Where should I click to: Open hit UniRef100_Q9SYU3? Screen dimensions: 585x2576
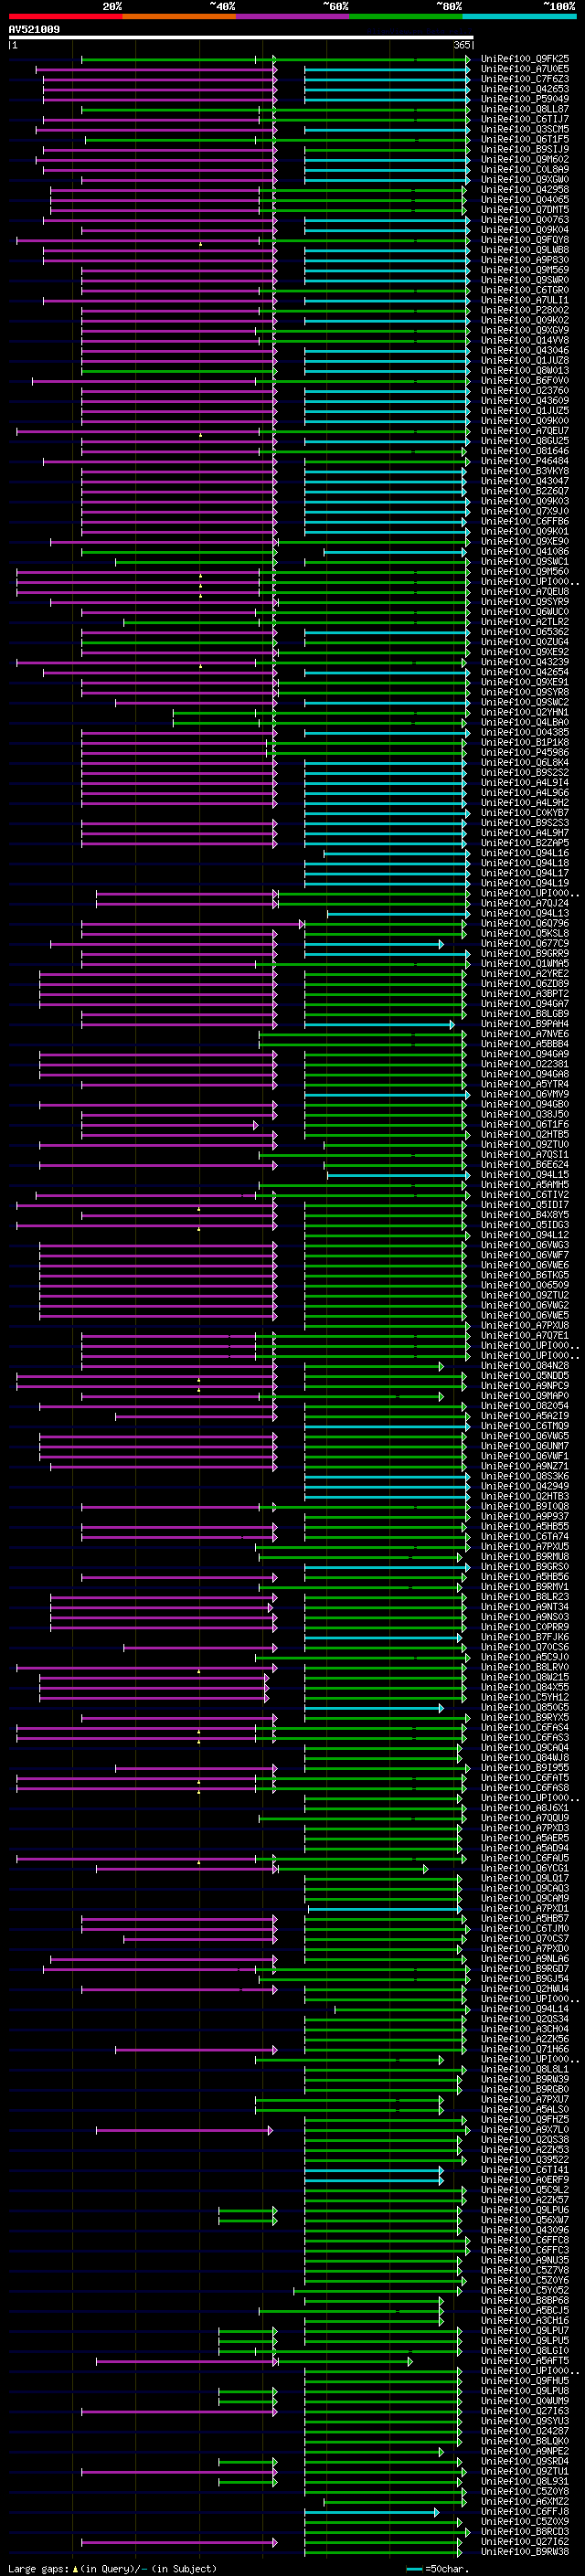pos(525,2421)
